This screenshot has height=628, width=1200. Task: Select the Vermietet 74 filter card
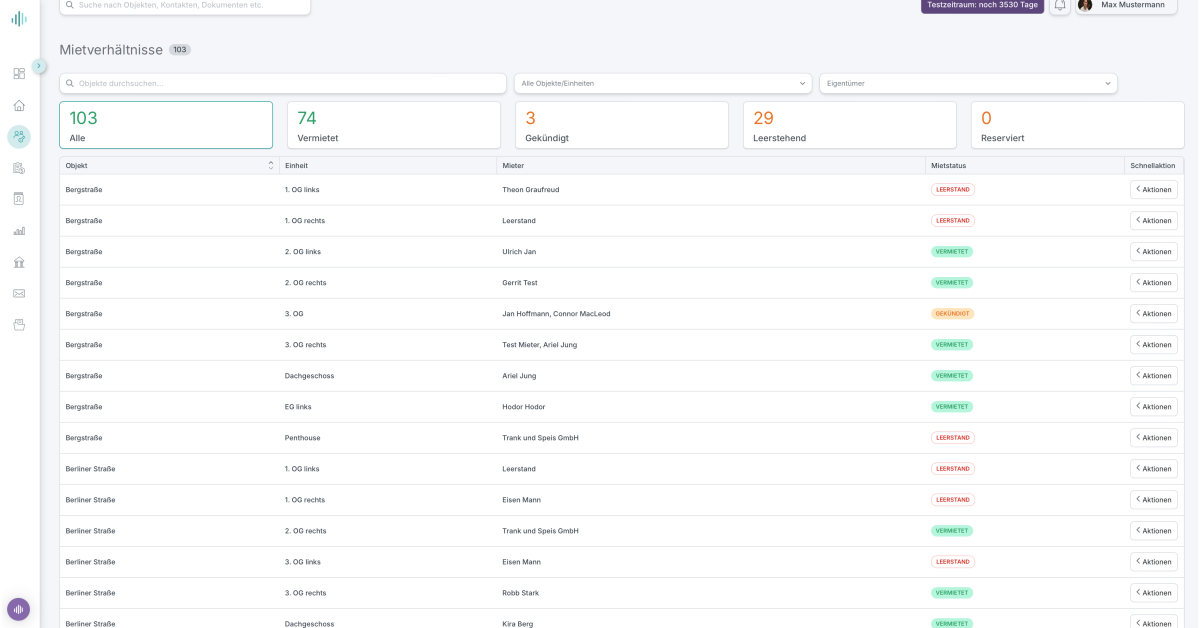394,125
